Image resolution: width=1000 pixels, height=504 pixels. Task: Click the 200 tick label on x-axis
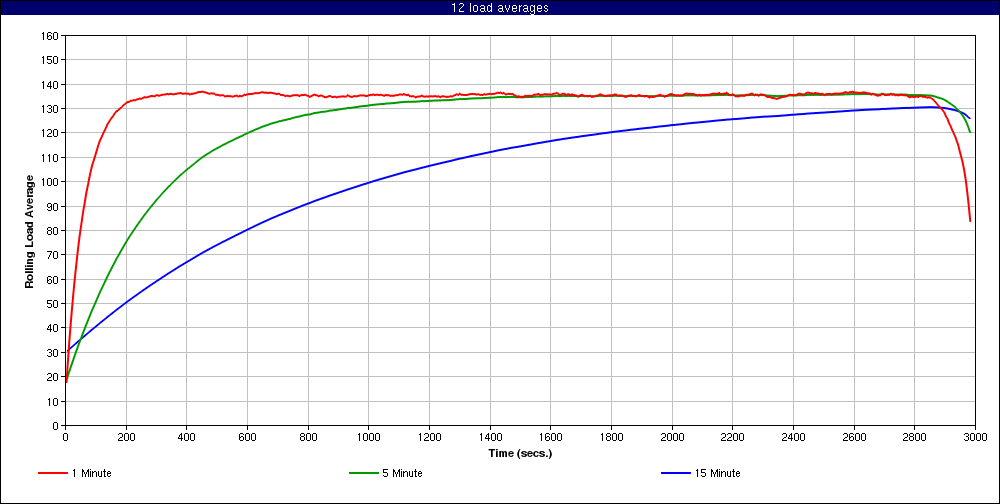click(126, 437)
